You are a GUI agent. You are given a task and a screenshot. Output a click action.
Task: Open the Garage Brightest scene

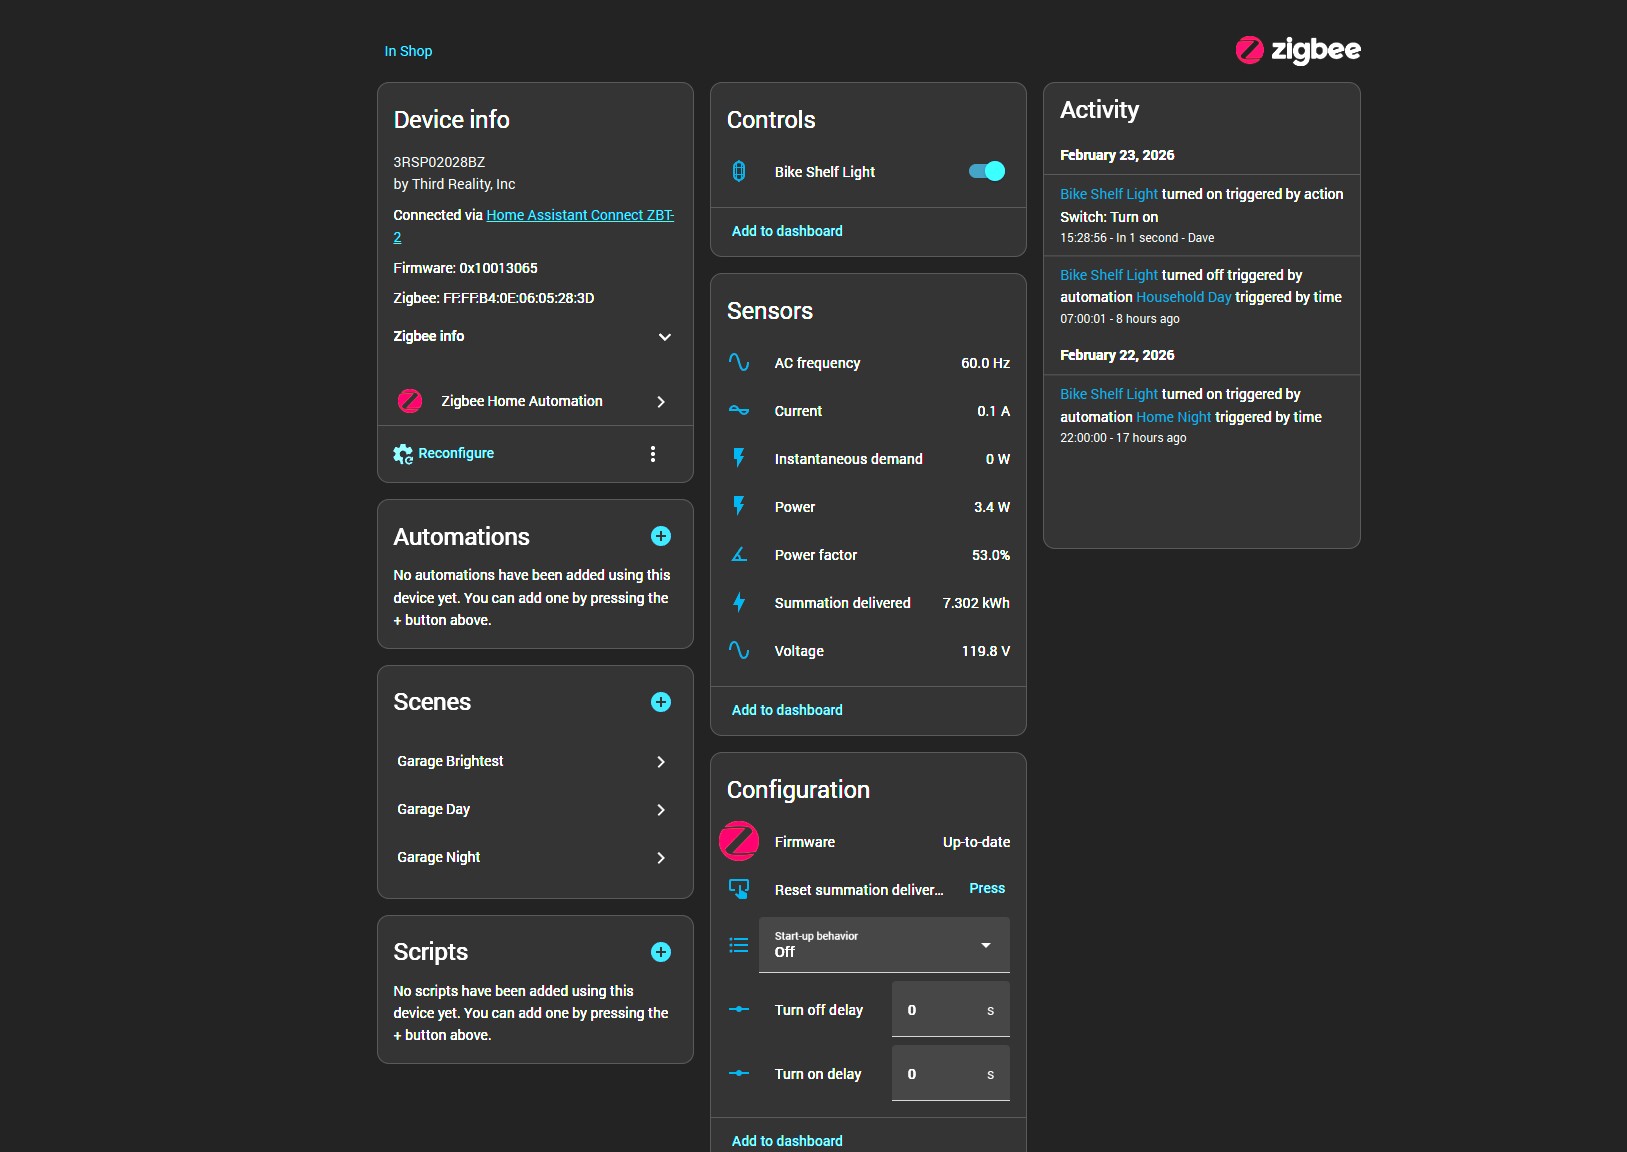click(x=535, y=761)
